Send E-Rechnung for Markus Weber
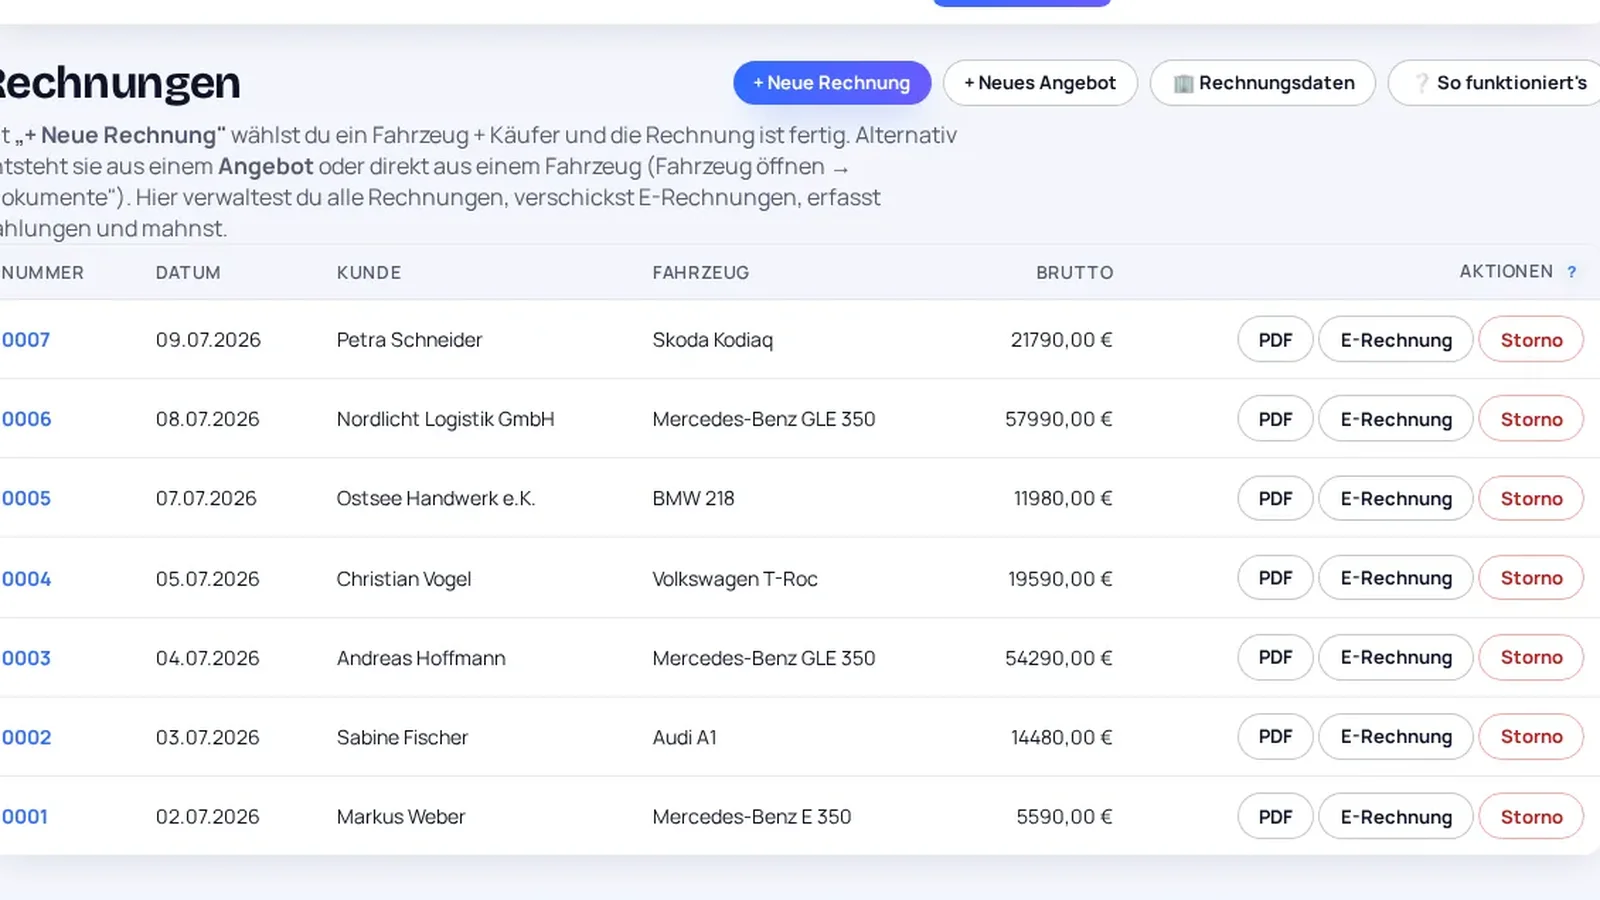Screen dimensions: 1600x900 point(1396,817)
